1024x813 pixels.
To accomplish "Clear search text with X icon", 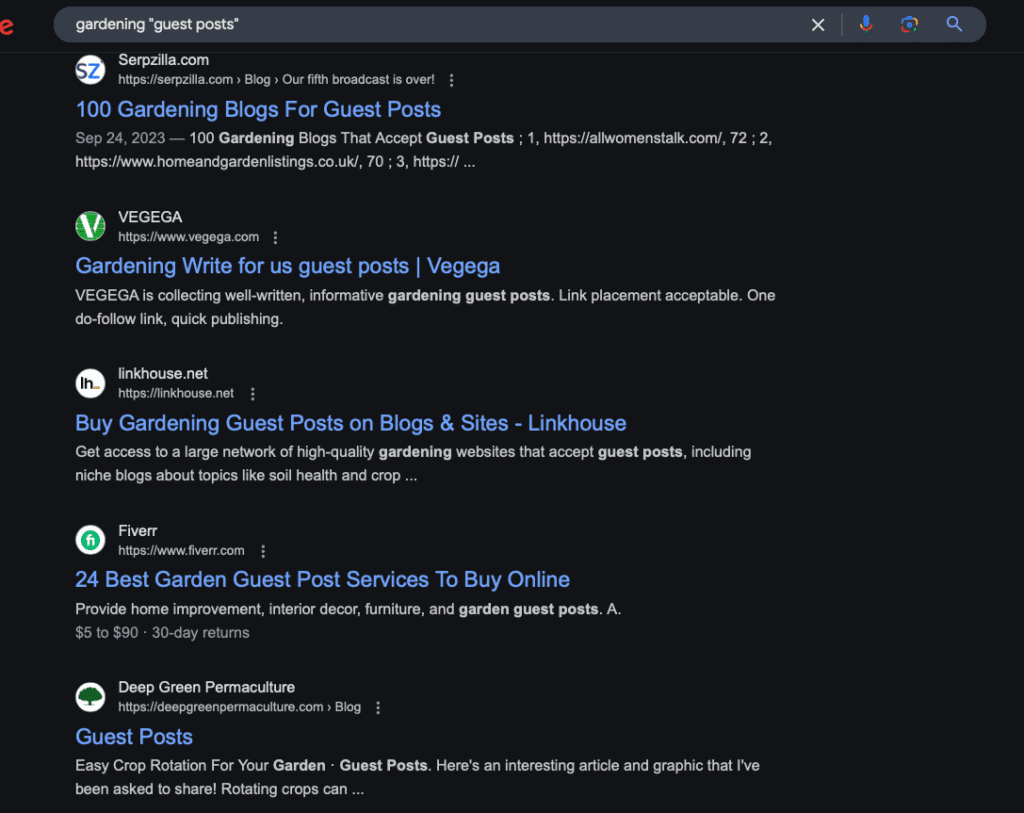I will click(x=818, y=25).
